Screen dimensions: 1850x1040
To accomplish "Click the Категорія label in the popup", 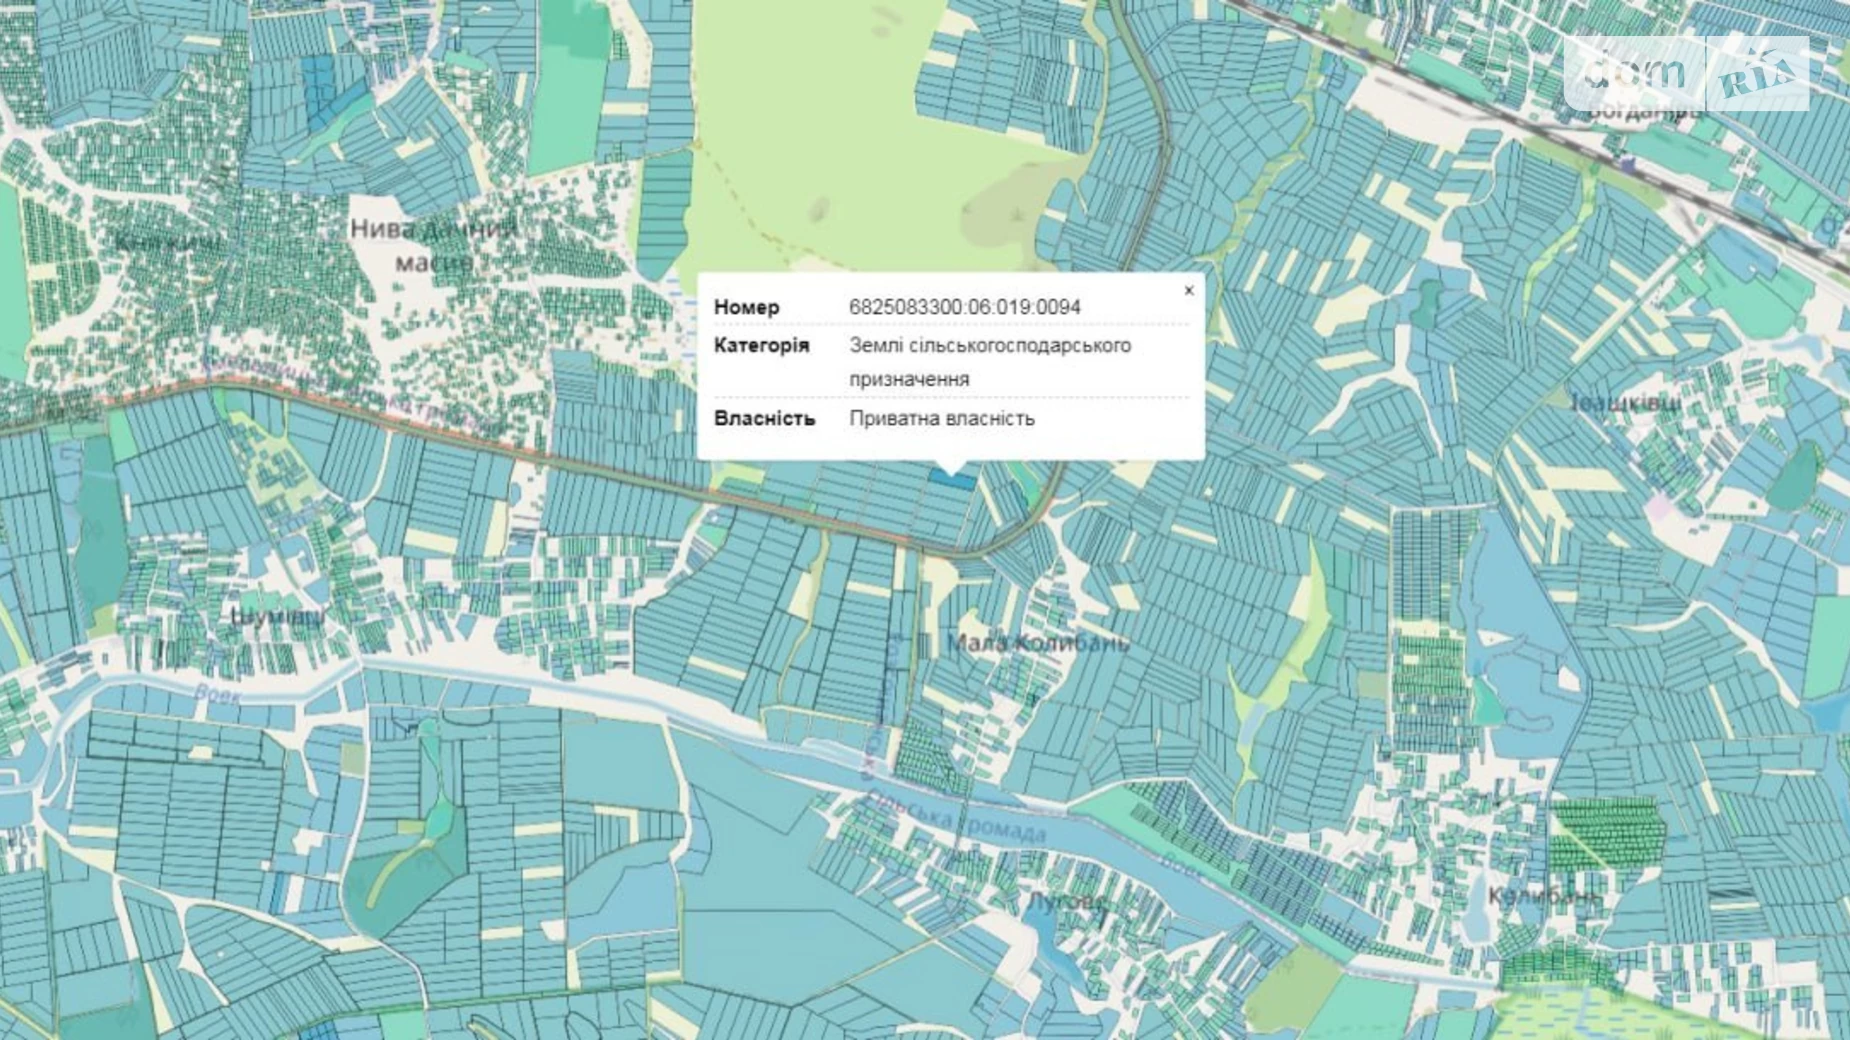I will [x=761, y=345].
